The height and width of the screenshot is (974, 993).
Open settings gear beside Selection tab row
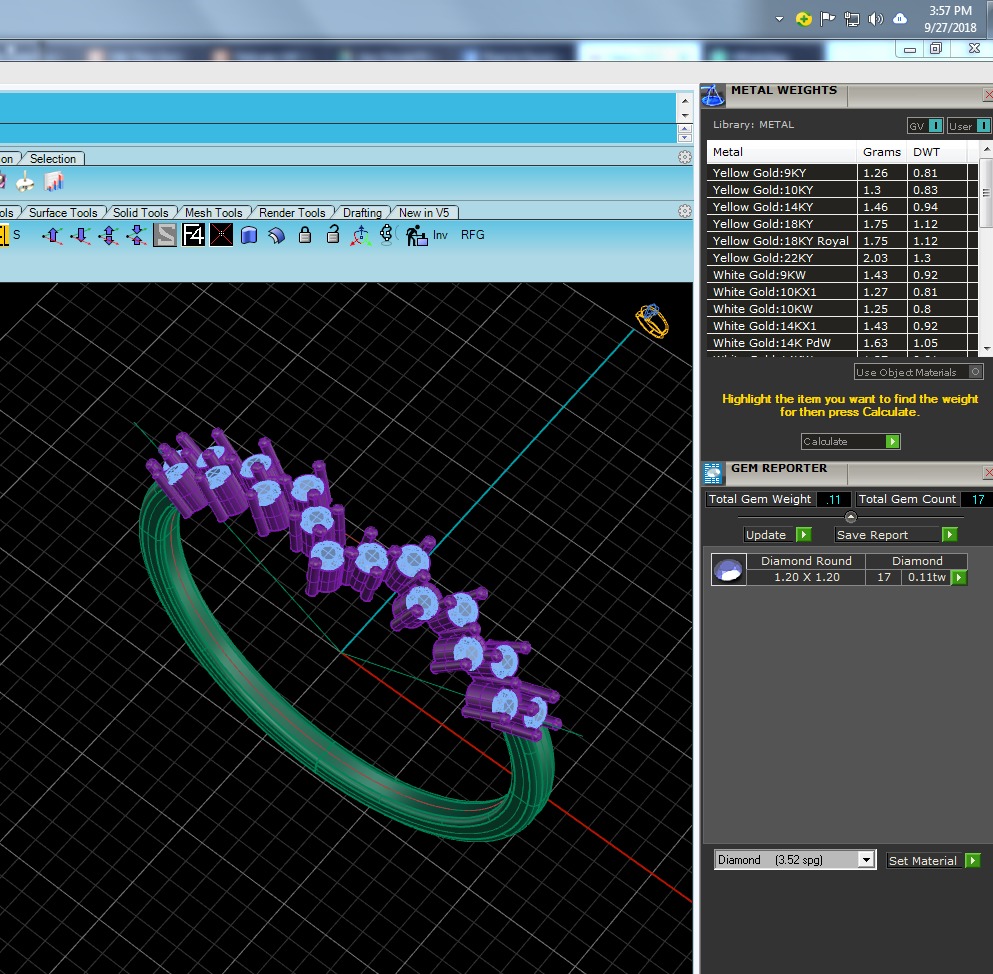coord(685,157)
